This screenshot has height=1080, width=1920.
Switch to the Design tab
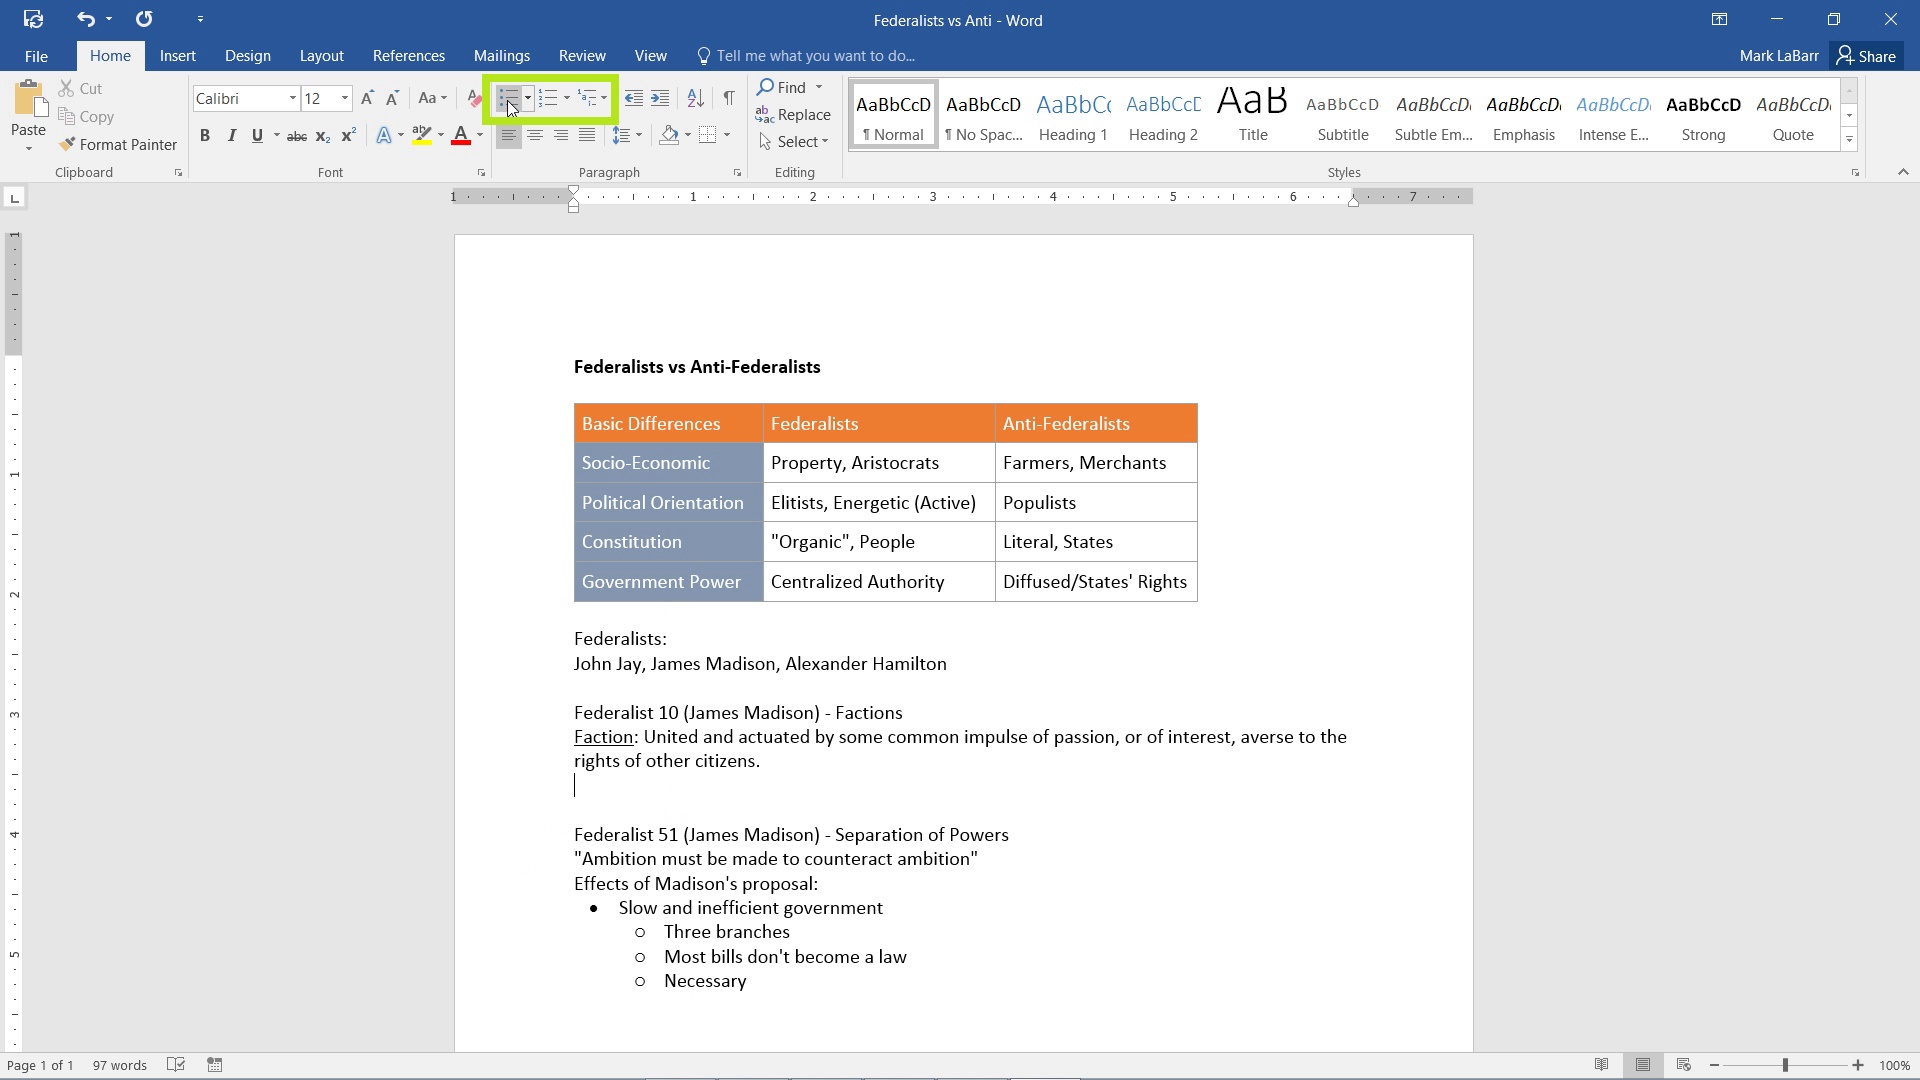click(248, 56)
